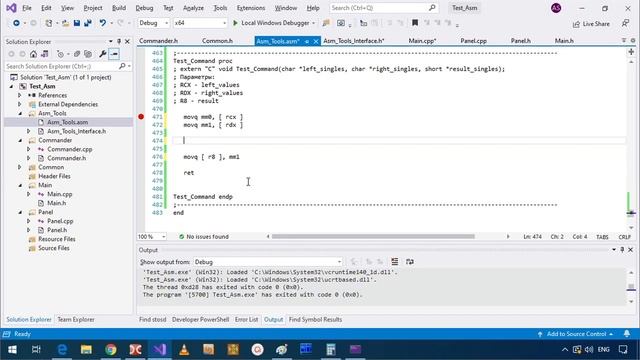Click No issues found indicator
This screenshot has width=640, height=360.
point(203,237)
